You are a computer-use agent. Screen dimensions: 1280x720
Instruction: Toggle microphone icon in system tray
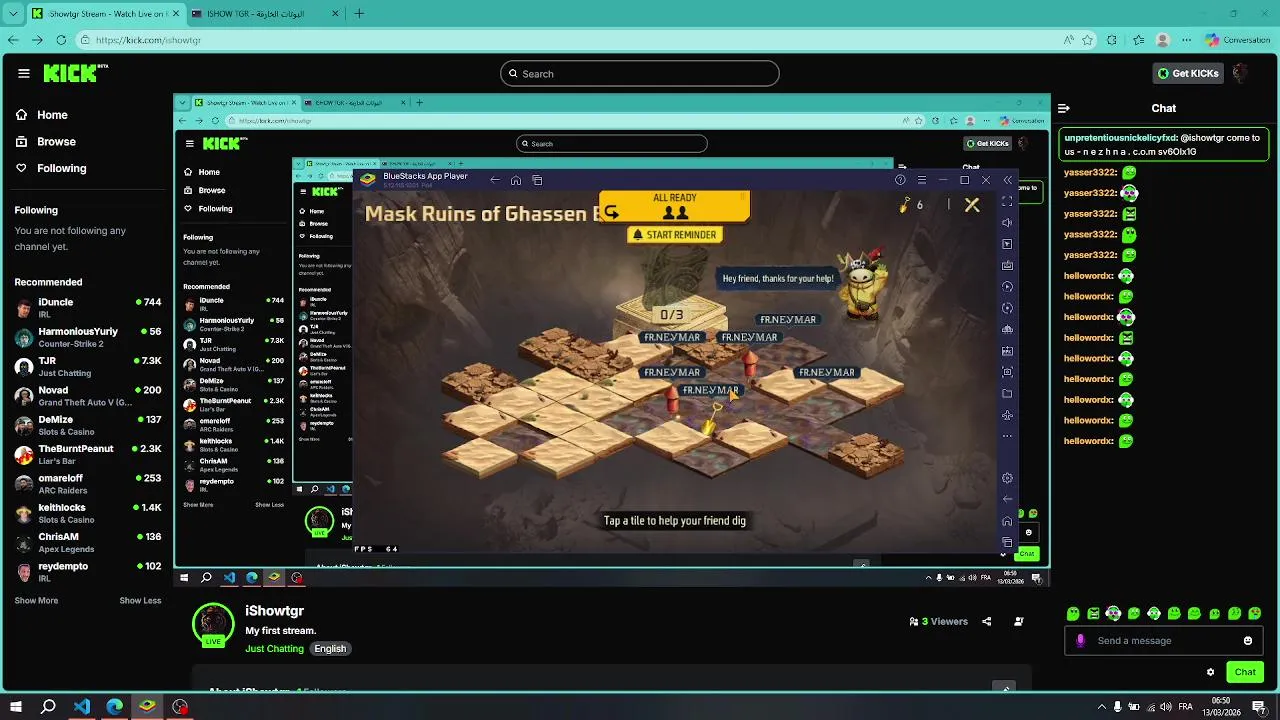1117,707
